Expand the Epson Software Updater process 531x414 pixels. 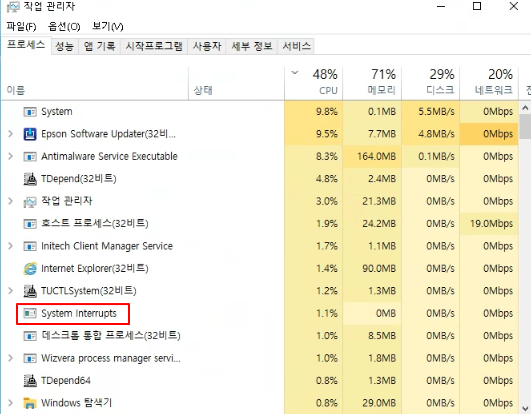[10, 134]
